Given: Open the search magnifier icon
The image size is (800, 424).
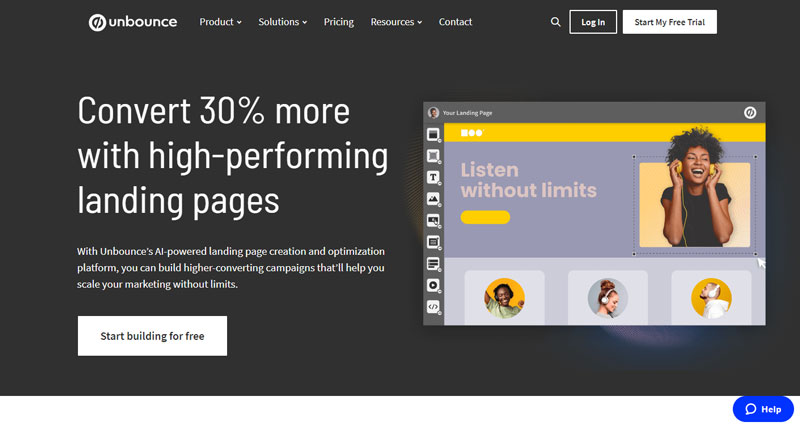Looking at the screenshot, I should [556, 22].
